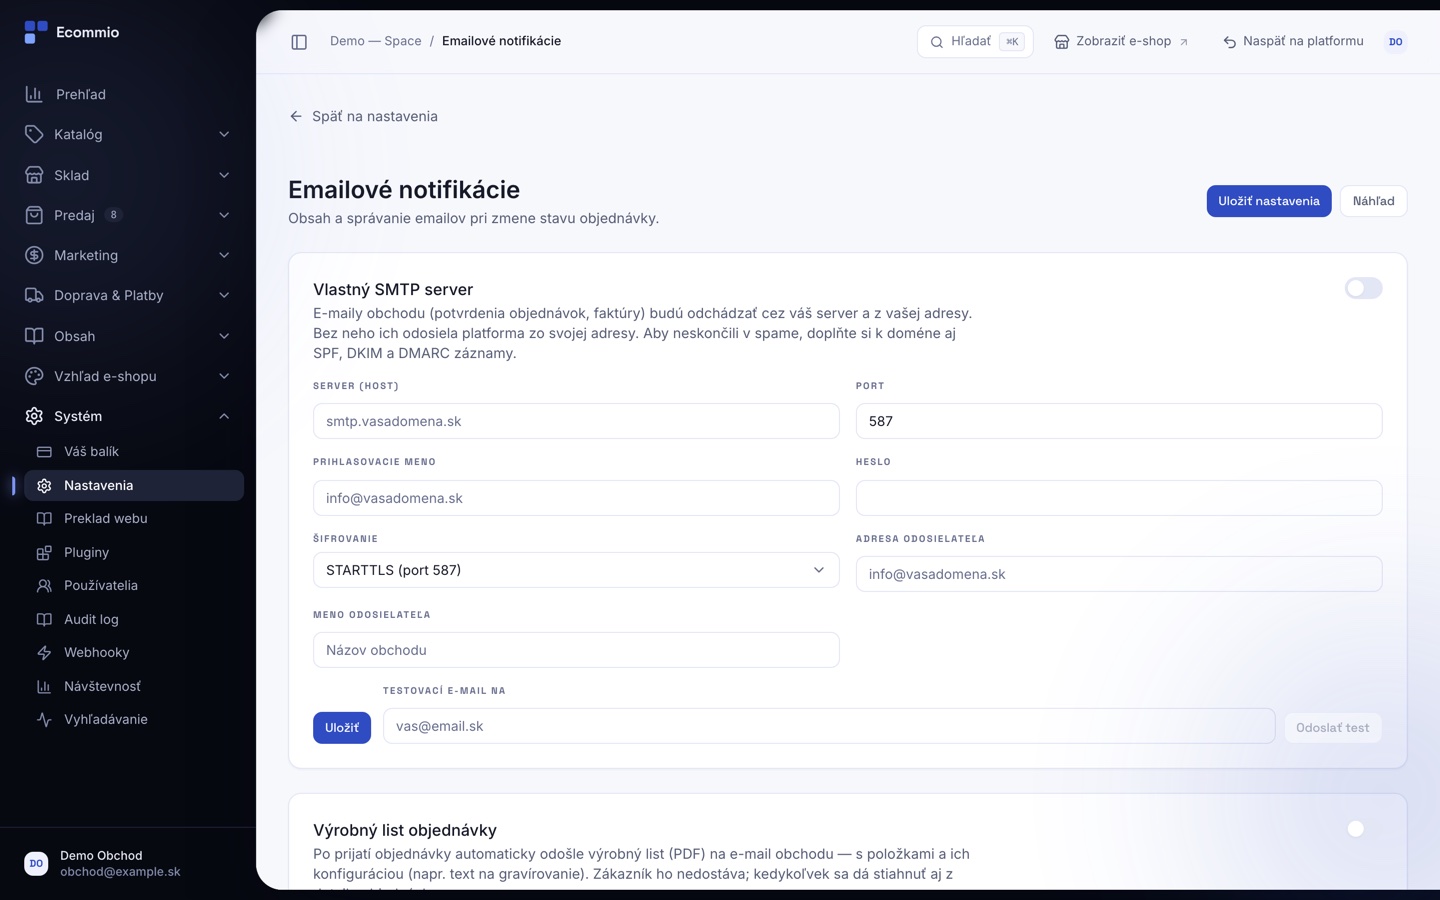This screenshot has width=1440, height=900.
Task: Open the Nastavenia menu item
Action: point(134,486)
